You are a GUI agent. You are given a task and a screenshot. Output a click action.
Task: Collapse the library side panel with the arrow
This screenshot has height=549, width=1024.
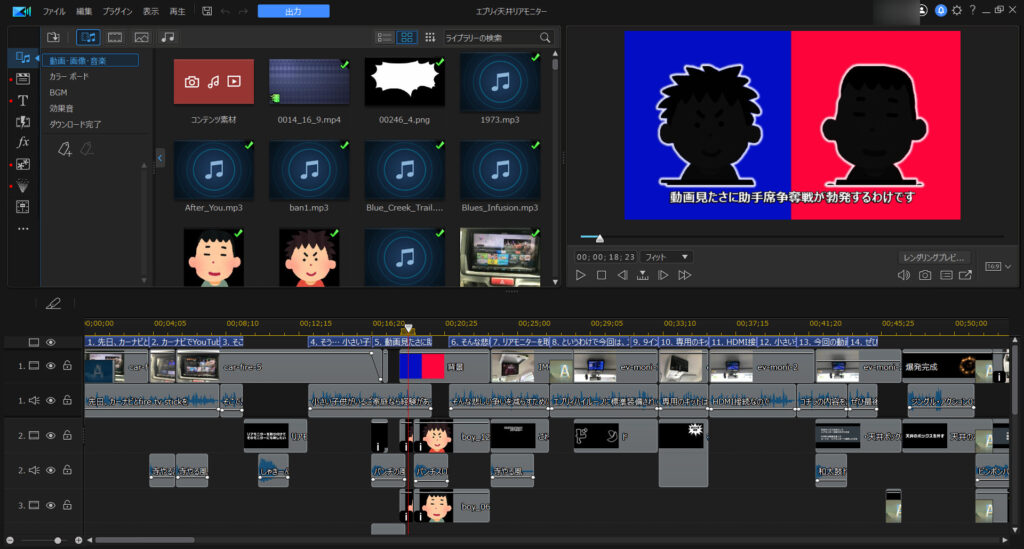click(160, 157)
